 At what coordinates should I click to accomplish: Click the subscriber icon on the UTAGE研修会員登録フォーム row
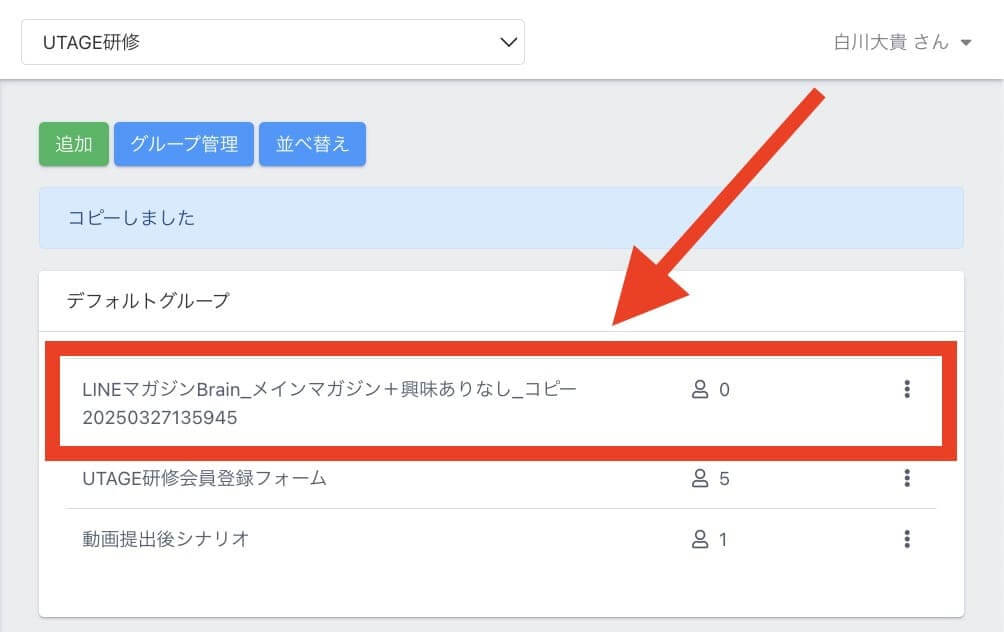700,478
